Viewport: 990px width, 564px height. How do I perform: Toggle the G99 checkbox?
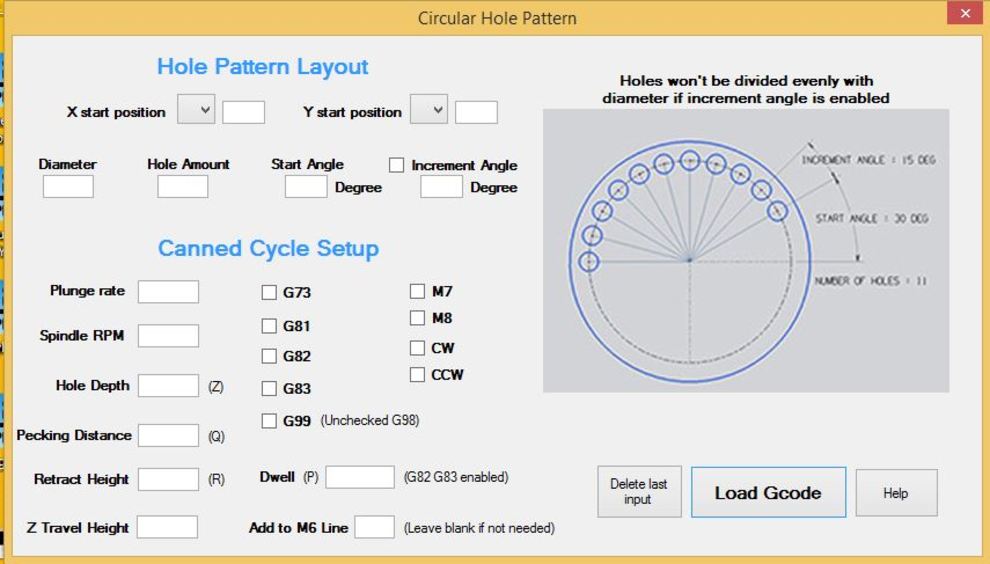coord(269,421)
